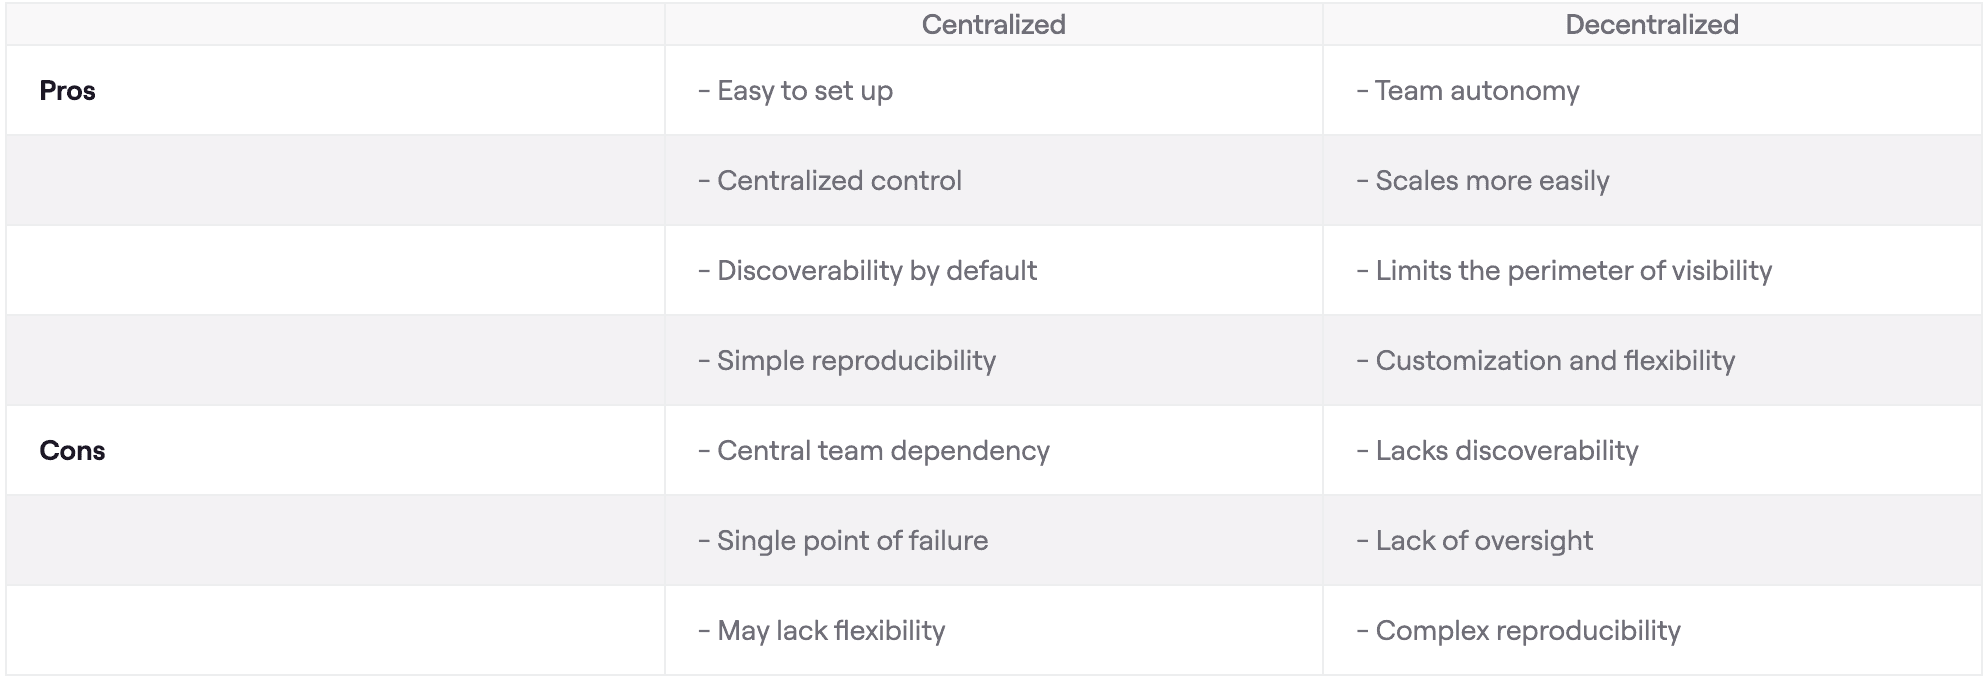
Task: Select the 'Centralized control' text
Action: (839, 181)
